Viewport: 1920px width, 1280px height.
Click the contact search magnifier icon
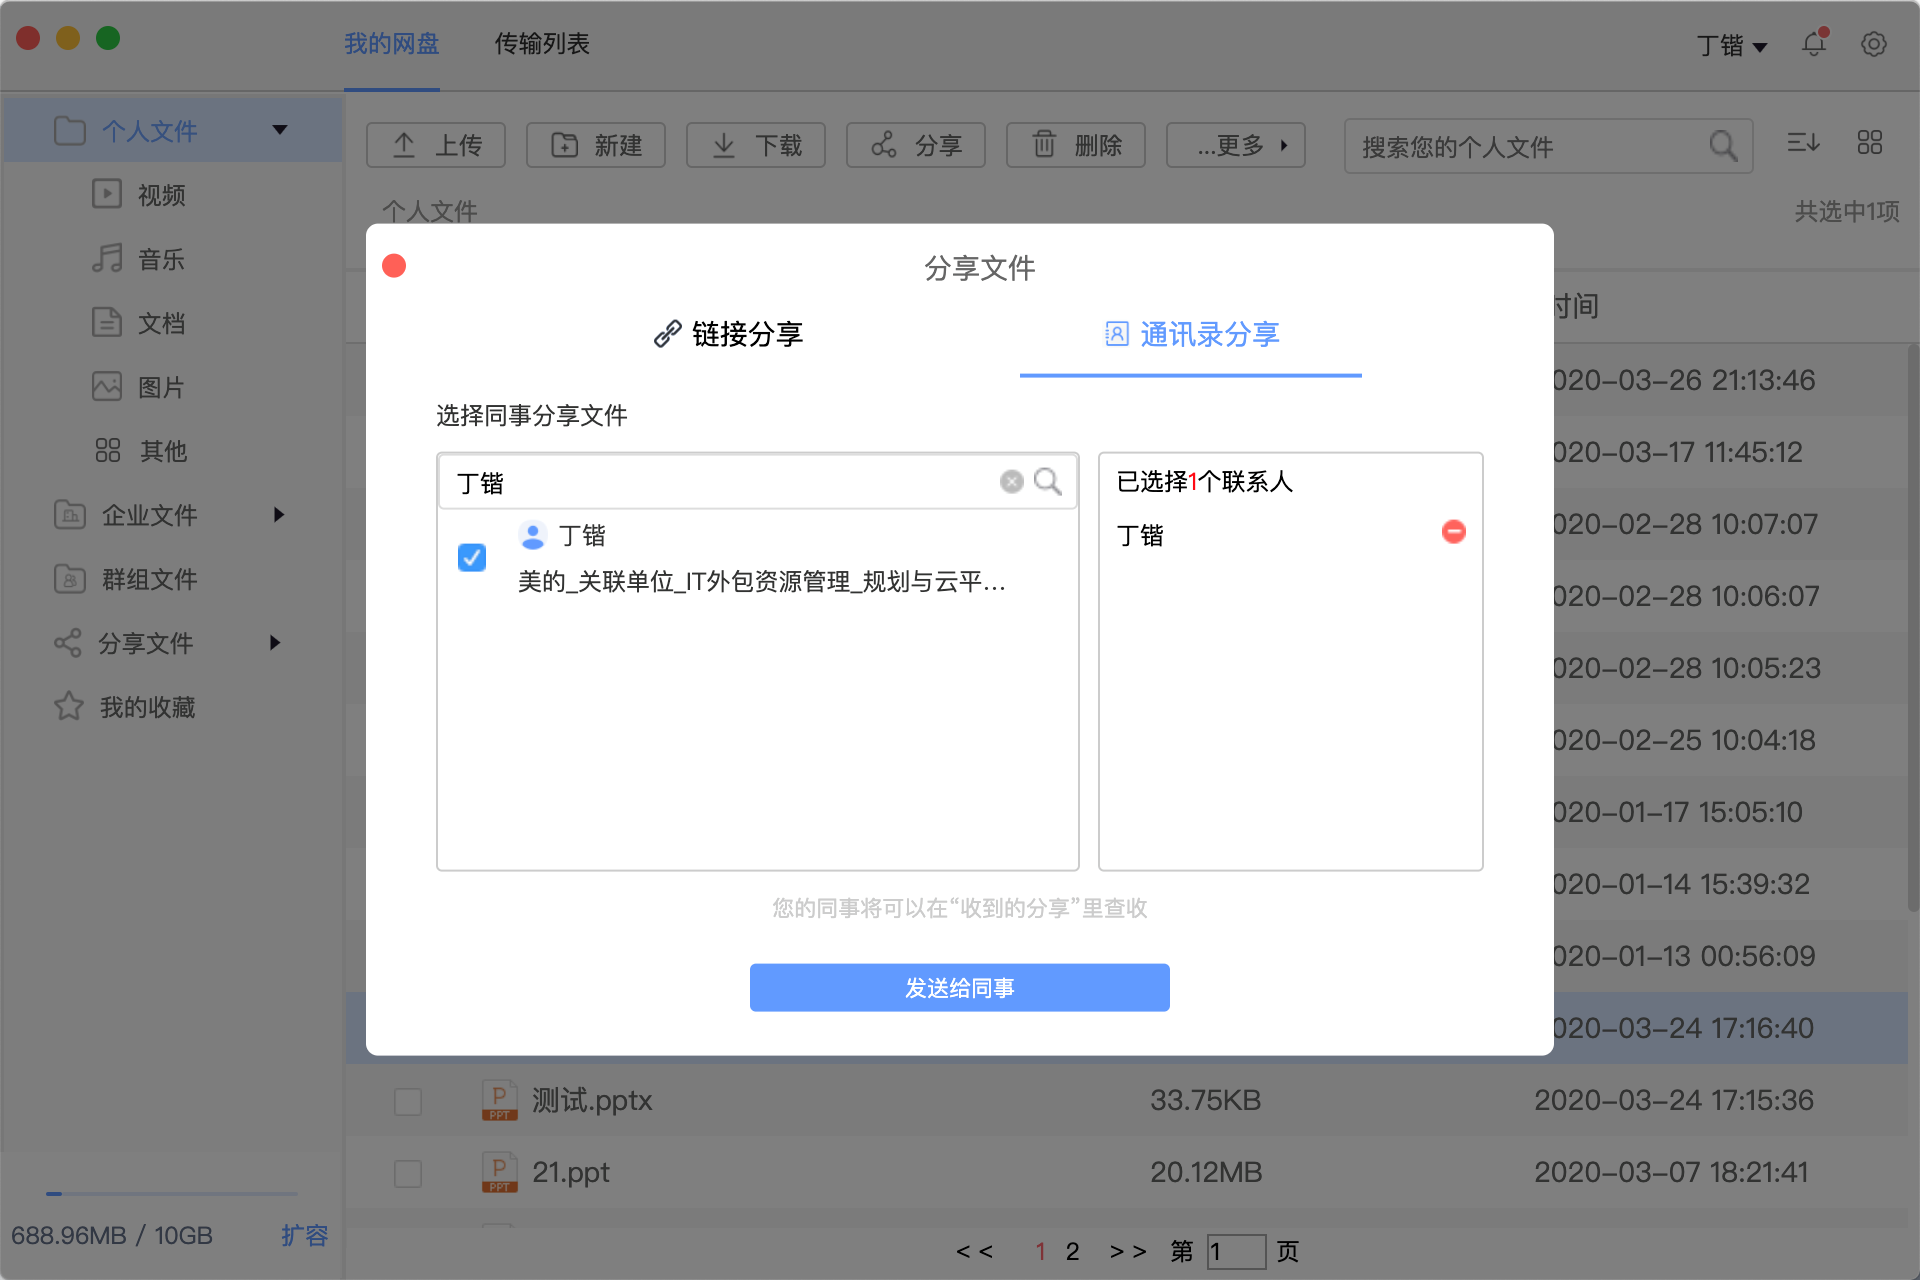coord(1047,482)
